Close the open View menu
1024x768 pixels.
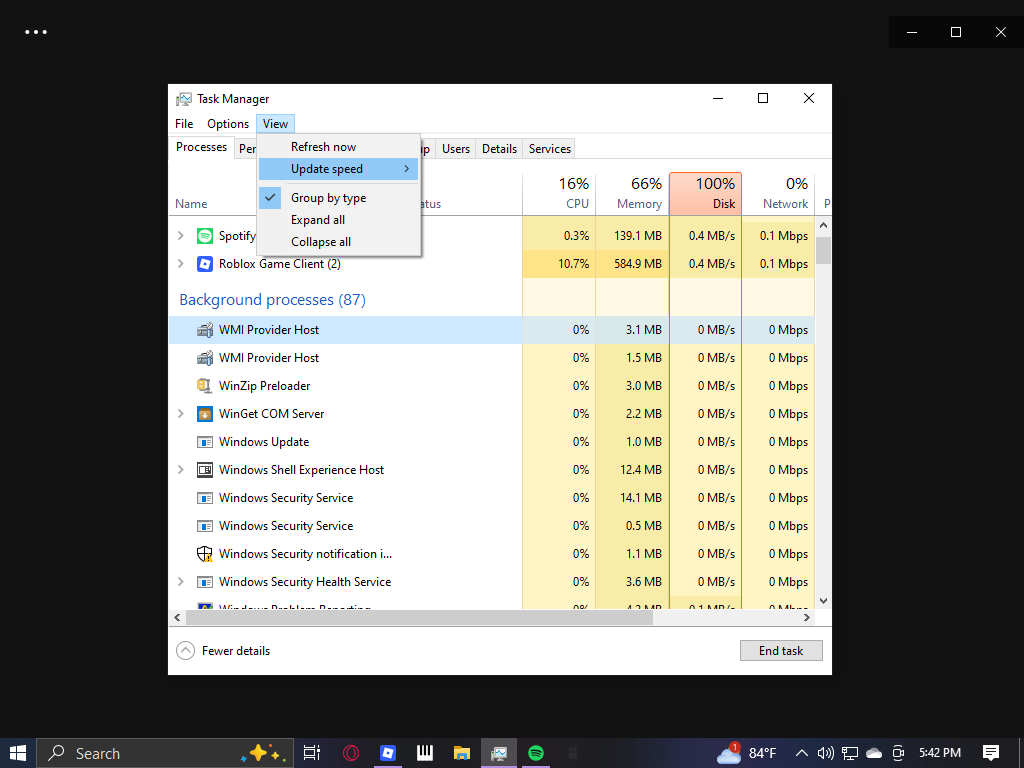276,123
